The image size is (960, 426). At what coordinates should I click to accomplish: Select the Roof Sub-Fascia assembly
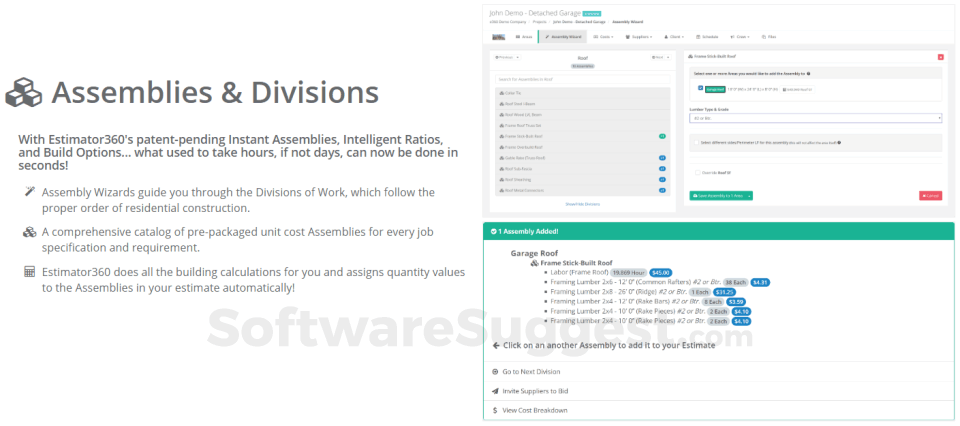(x=582, y=169)
